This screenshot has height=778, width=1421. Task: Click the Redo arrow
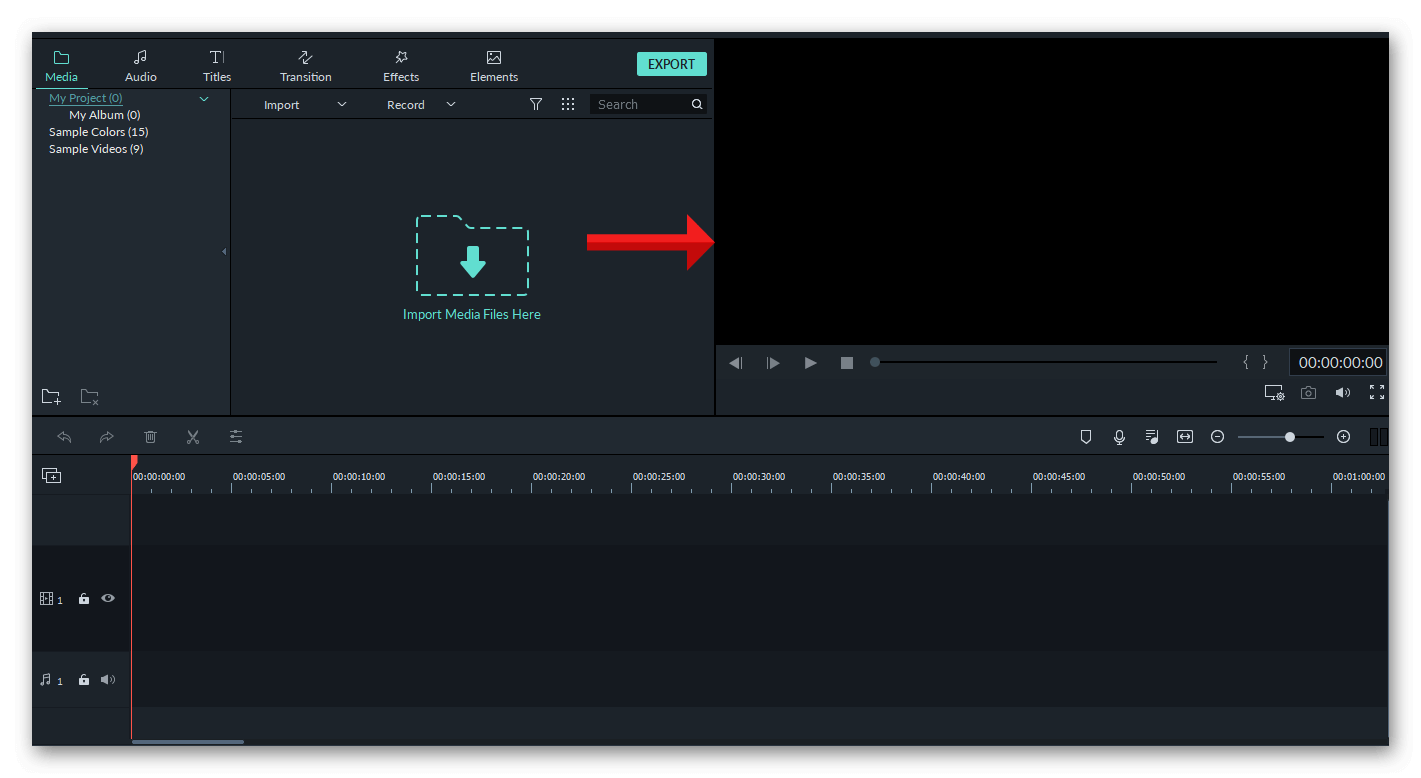[x=107, y=437]
